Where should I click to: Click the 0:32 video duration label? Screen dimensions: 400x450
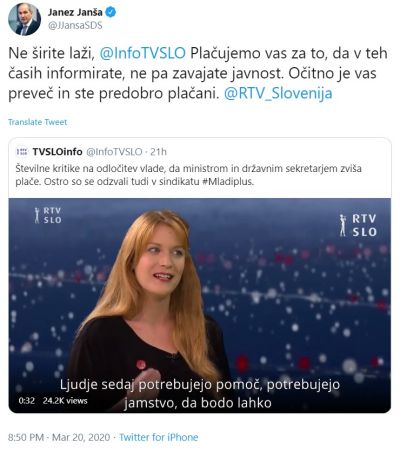pyautogui.click(x=27, y=401)
